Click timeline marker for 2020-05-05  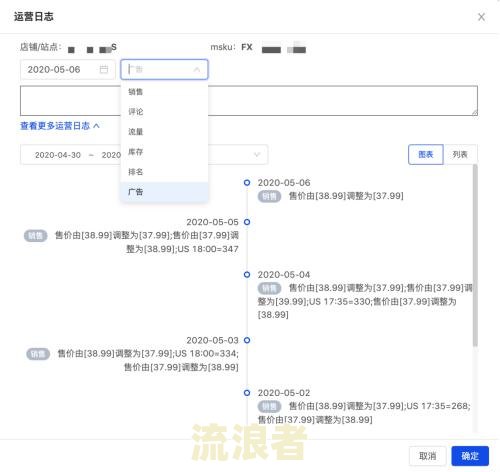(247, 222)
